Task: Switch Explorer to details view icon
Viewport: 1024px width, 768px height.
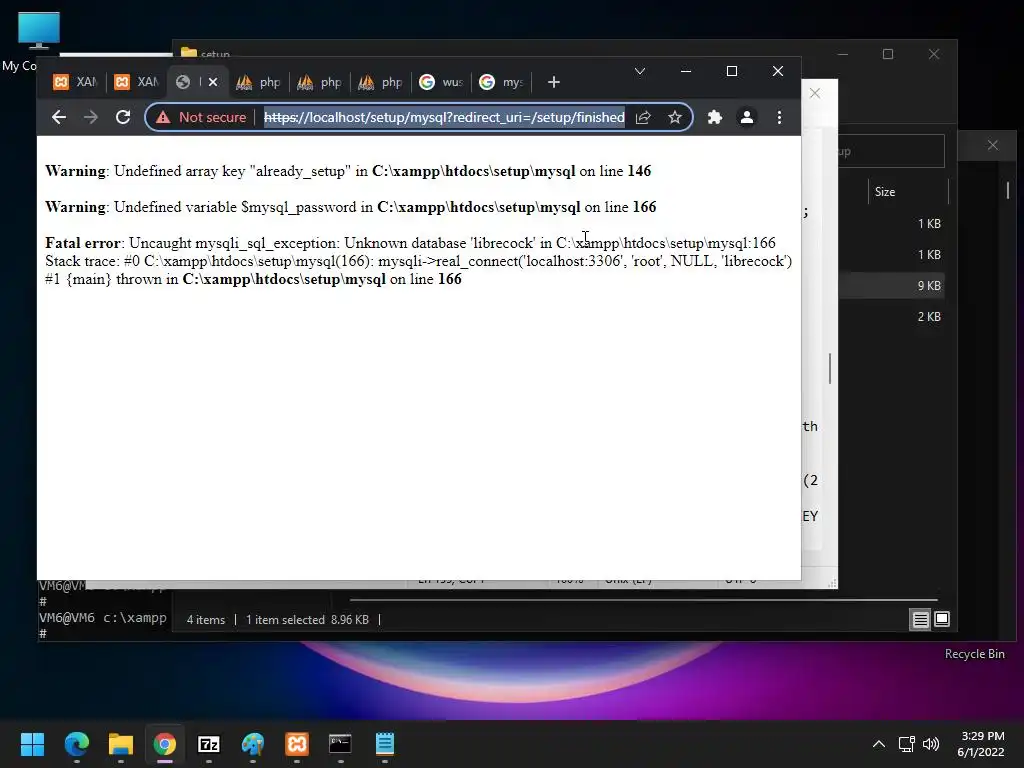Action: pos(920,620)
